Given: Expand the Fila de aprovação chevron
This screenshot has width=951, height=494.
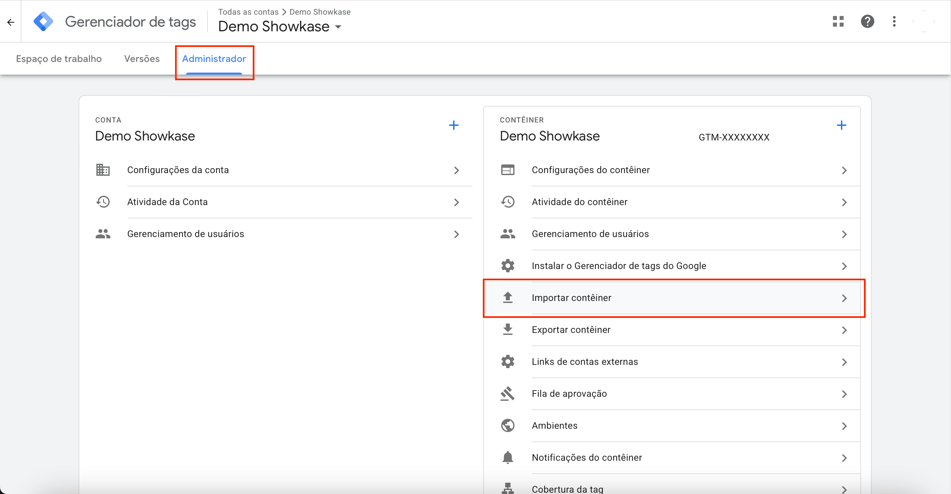Looking at the screenshot, I should pyautogui.click(x=844, y=394).
